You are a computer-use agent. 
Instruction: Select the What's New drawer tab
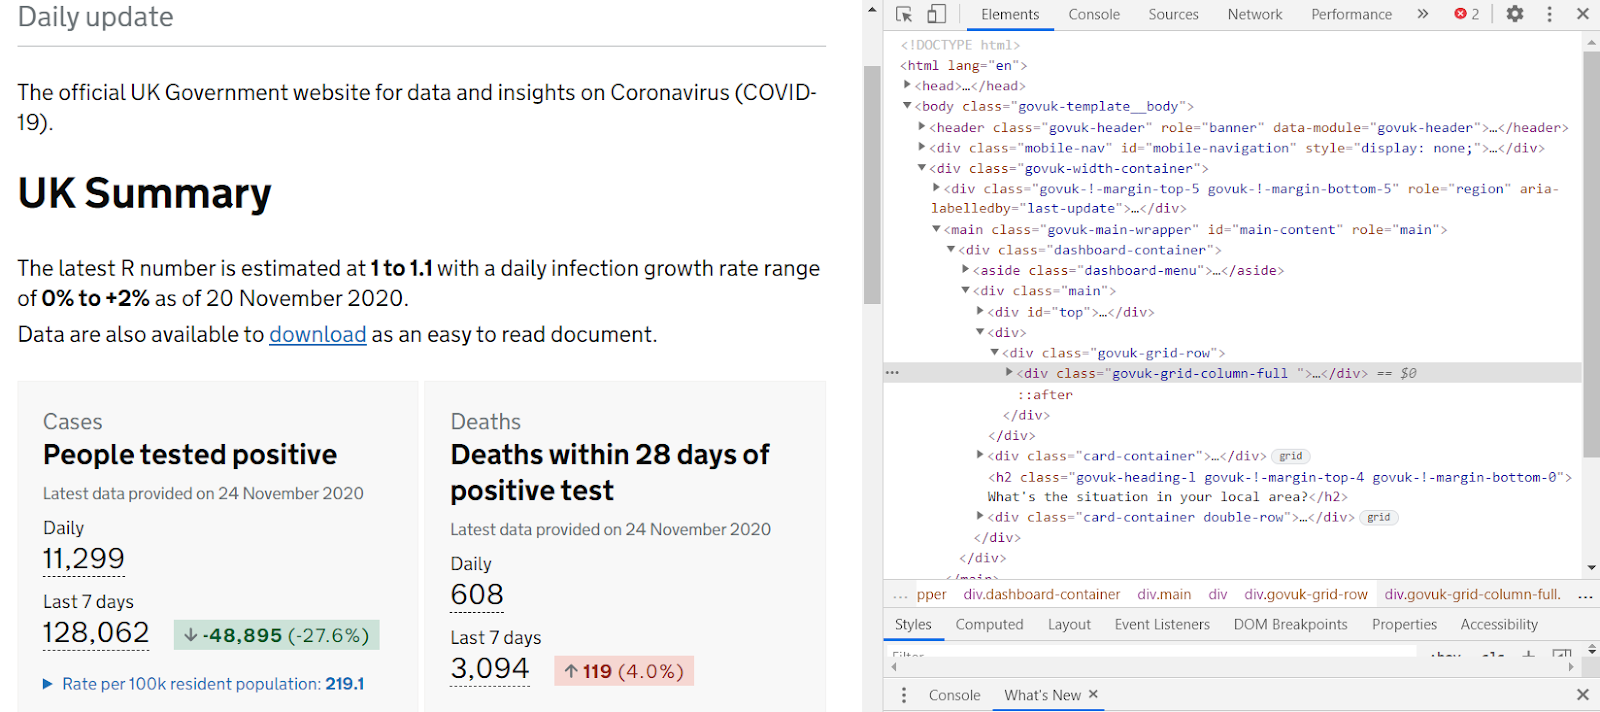(x=1042, y=695)
